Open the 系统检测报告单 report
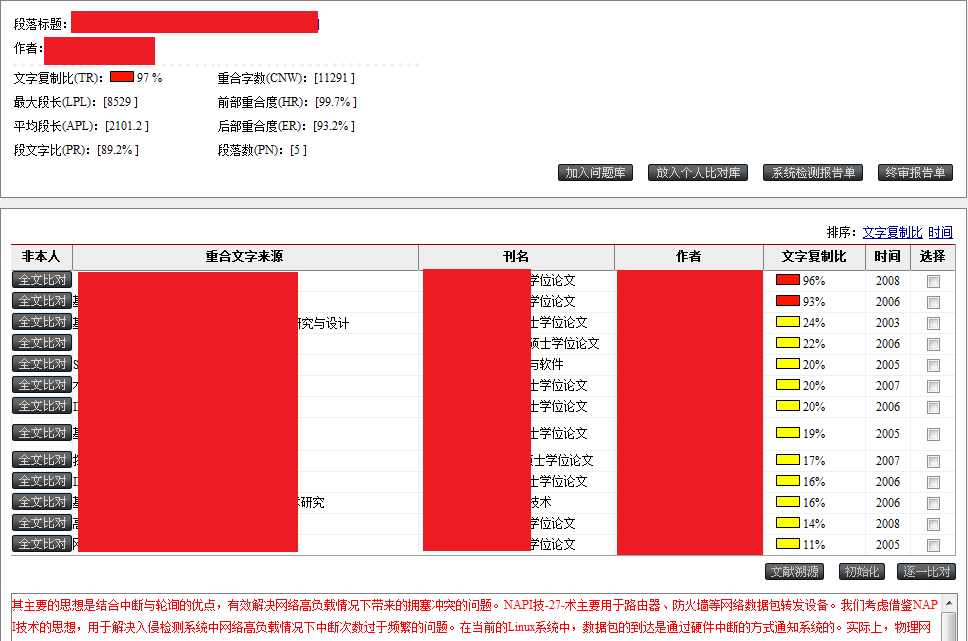968x641 pixels. [812, 173]
